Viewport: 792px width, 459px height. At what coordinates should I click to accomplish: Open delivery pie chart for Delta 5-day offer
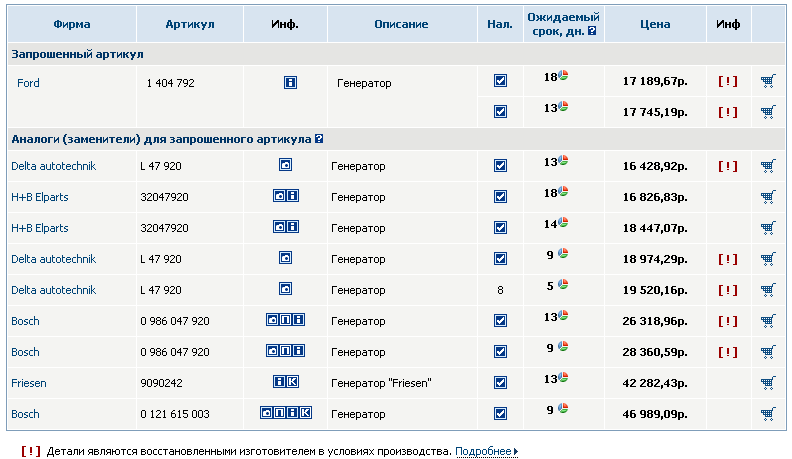563,284
